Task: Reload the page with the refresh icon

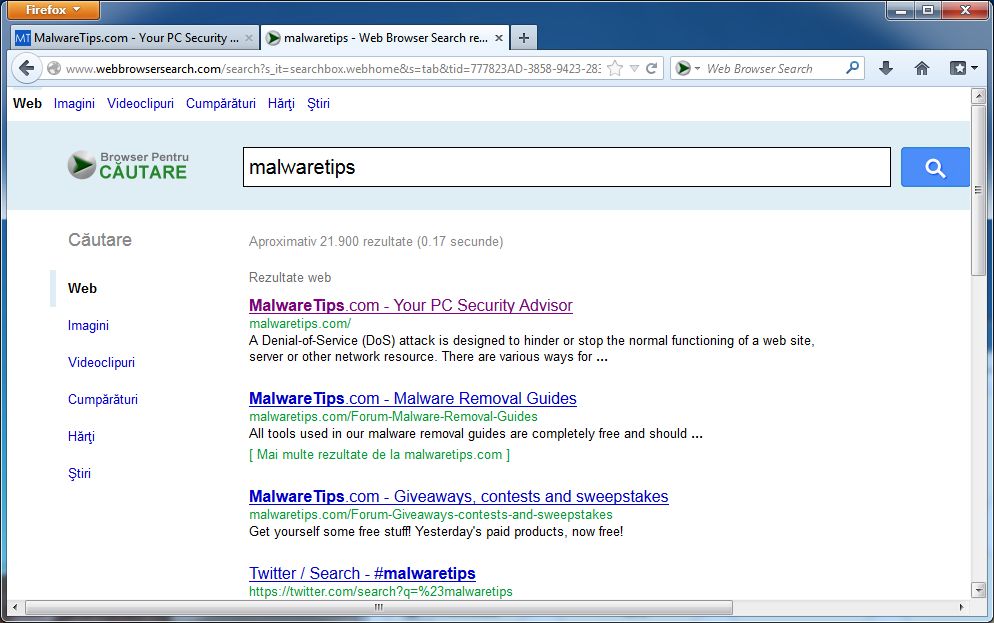Action: [651, 68]
